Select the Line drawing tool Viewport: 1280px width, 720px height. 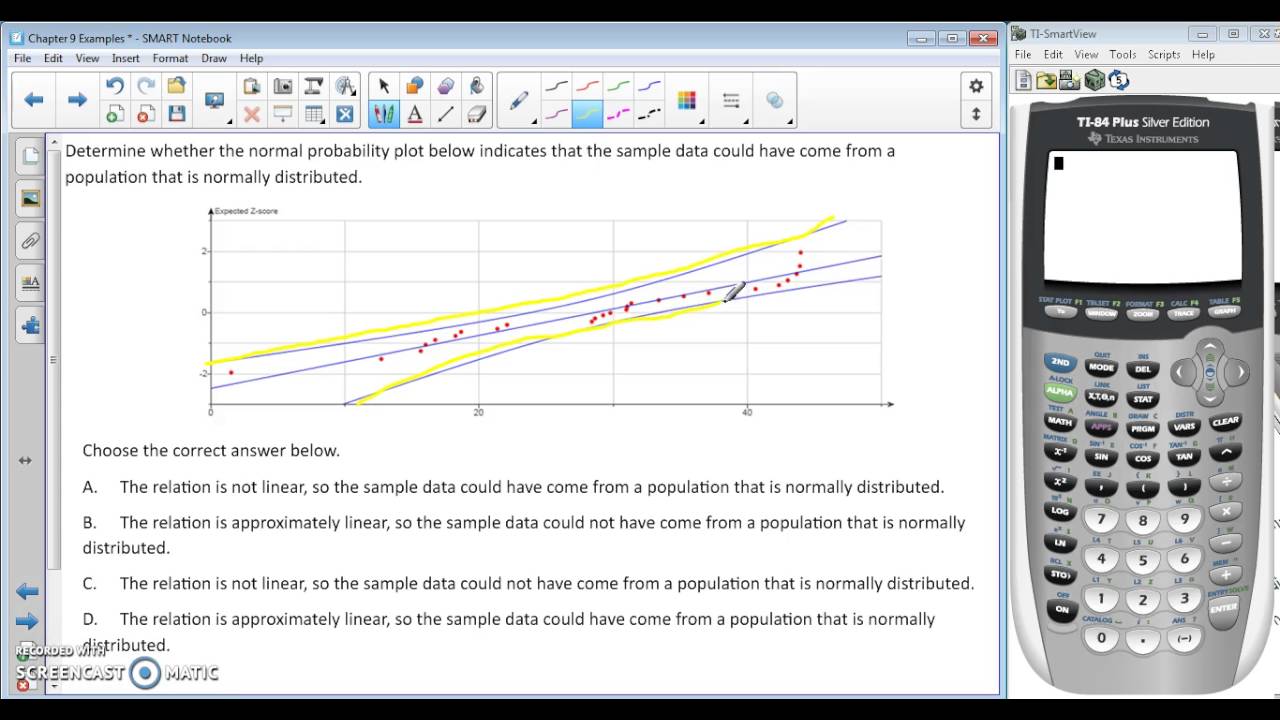click(x=446, y=114)
